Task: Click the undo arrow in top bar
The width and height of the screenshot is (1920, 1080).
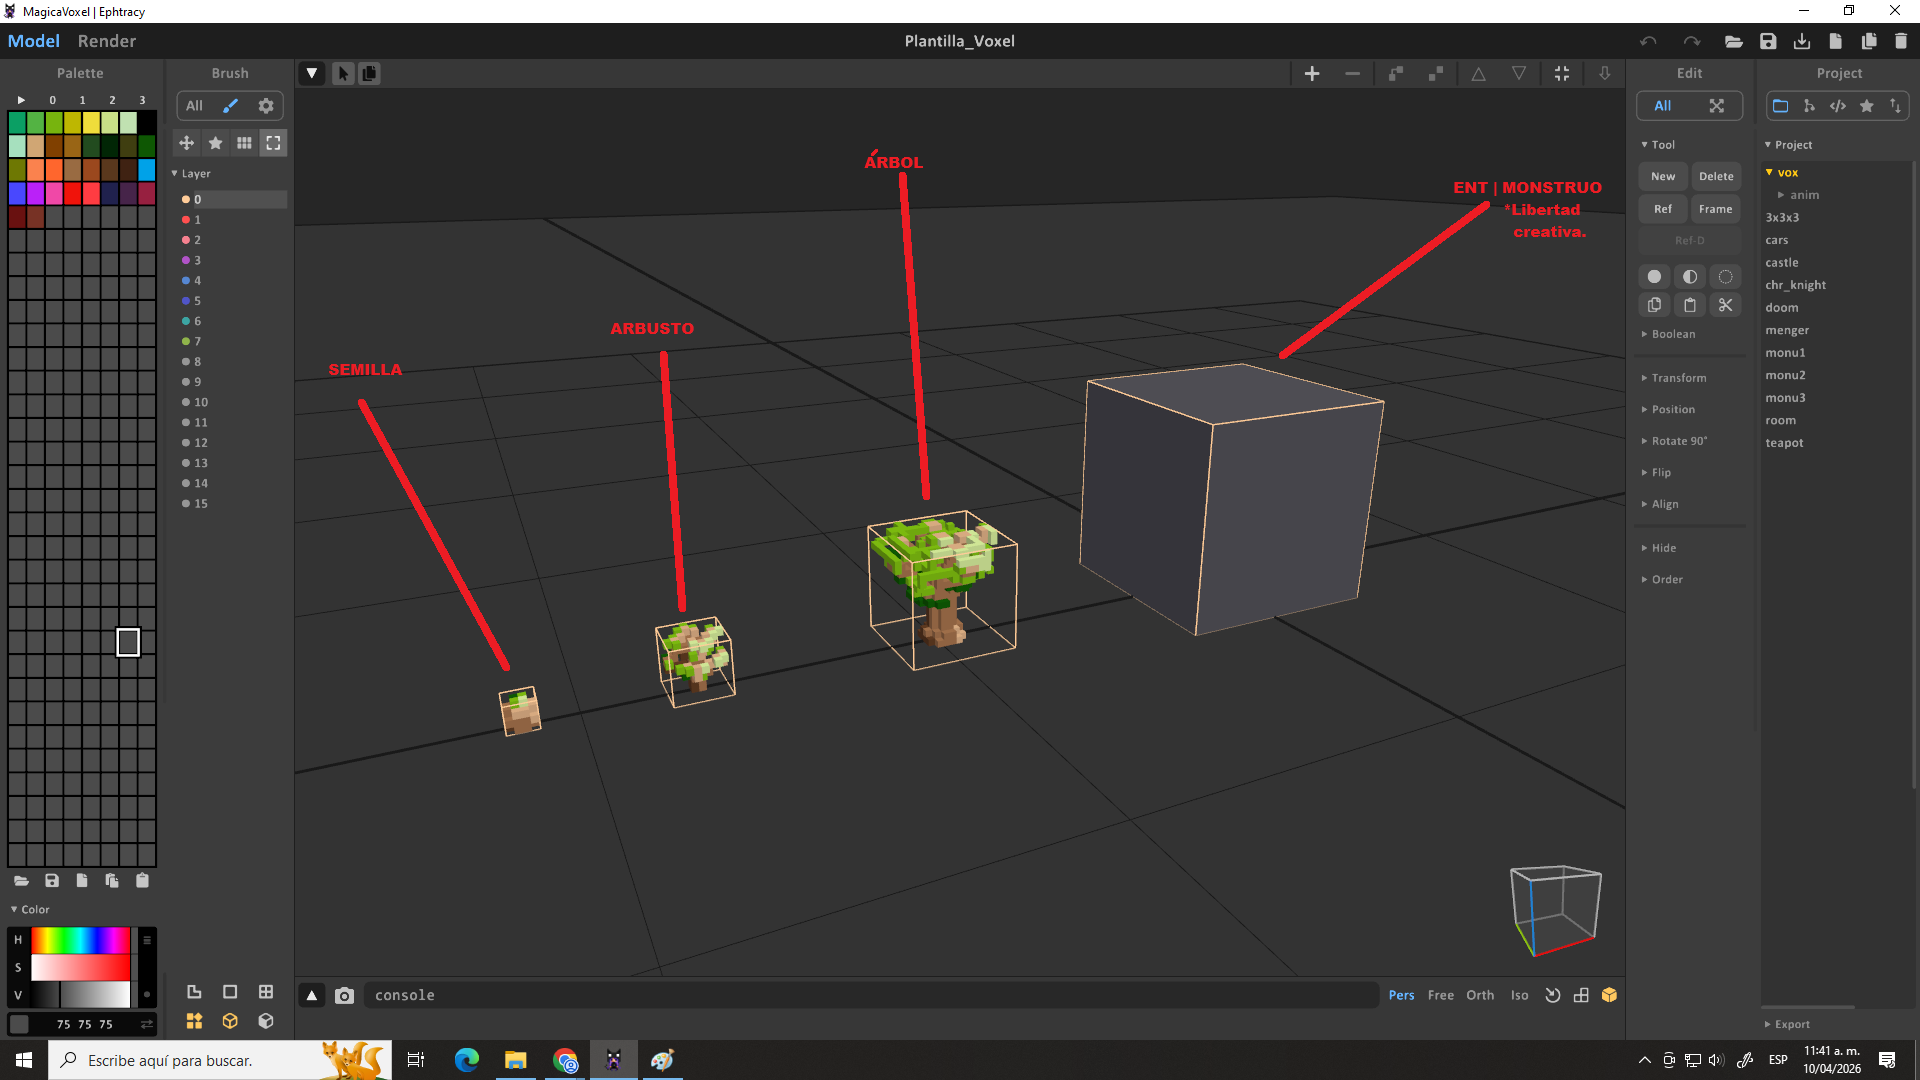Action: (x=1648, y=41)
